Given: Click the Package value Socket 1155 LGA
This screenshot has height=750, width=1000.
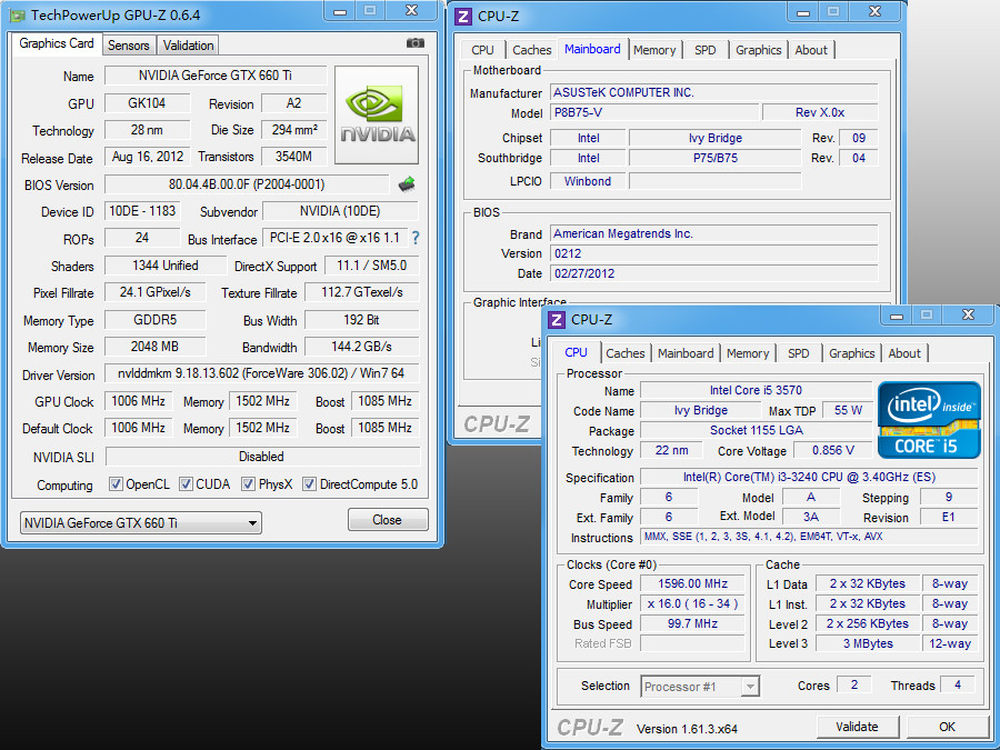Looking at the screenshot, I should [x=756, y=430].
